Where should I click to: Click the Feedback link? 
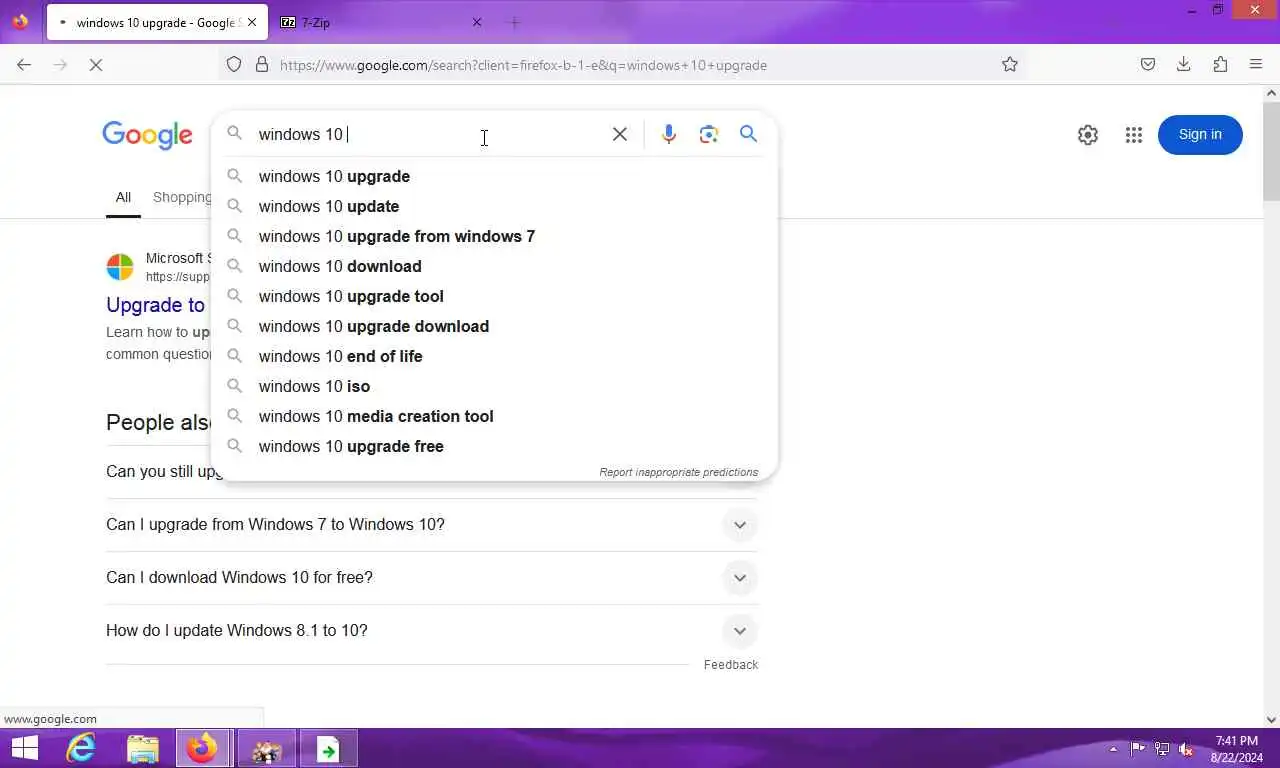pos(731,665)
